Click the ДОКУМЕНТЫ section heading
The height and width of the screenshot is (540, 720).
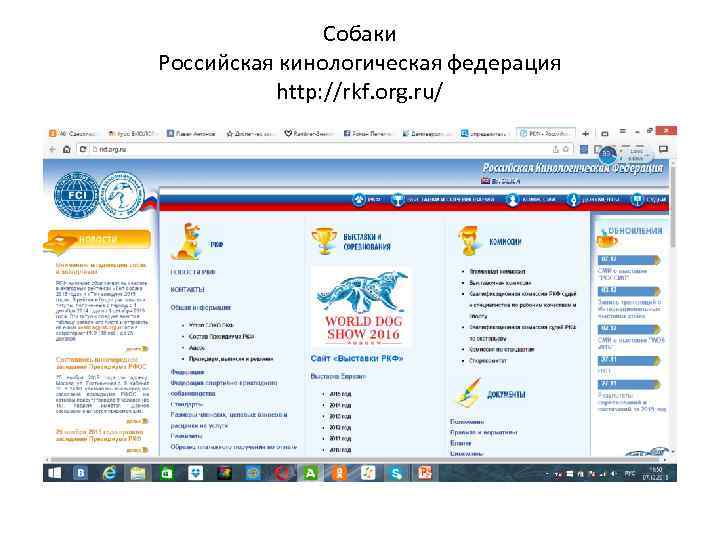506,394
